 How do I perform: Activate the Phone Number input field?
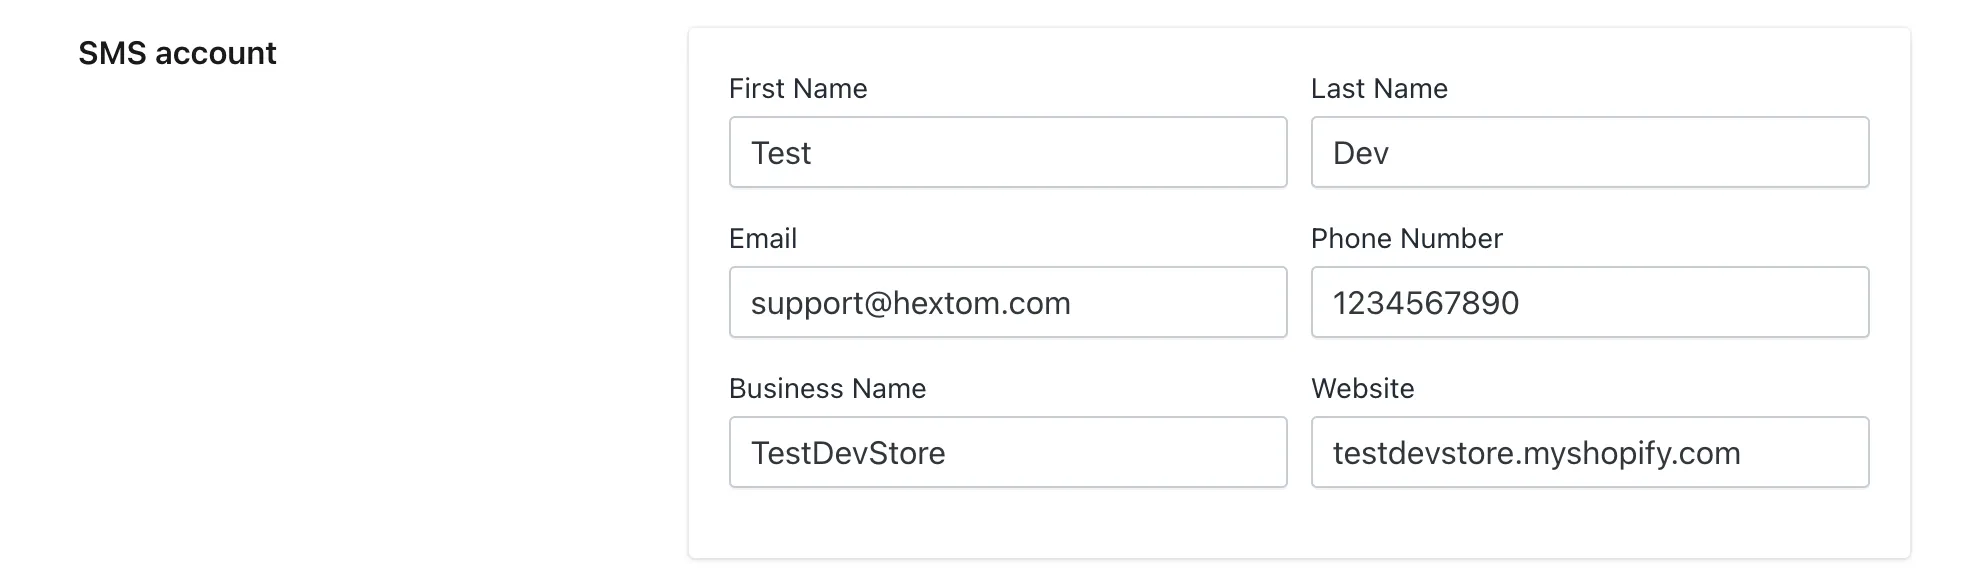(x=1590, y=302)
